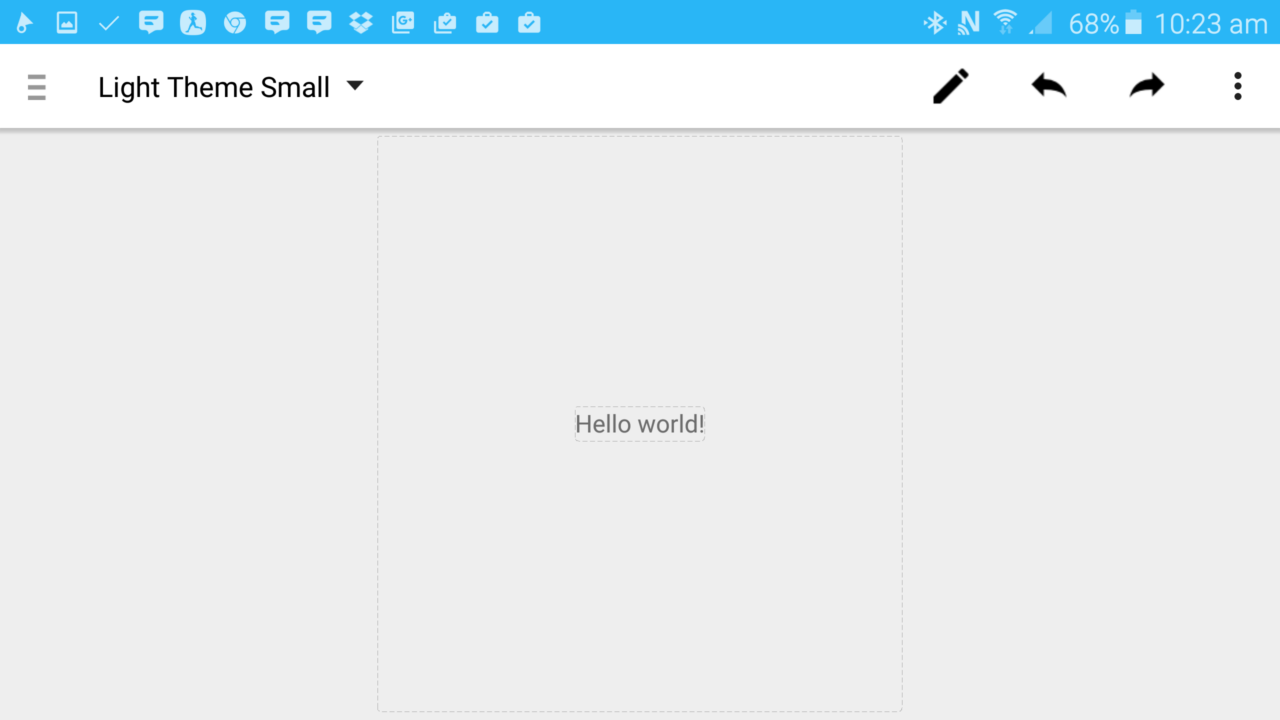Tap the pencil edit icon
Screen dimensions: 1280x720
pos(949,86)
